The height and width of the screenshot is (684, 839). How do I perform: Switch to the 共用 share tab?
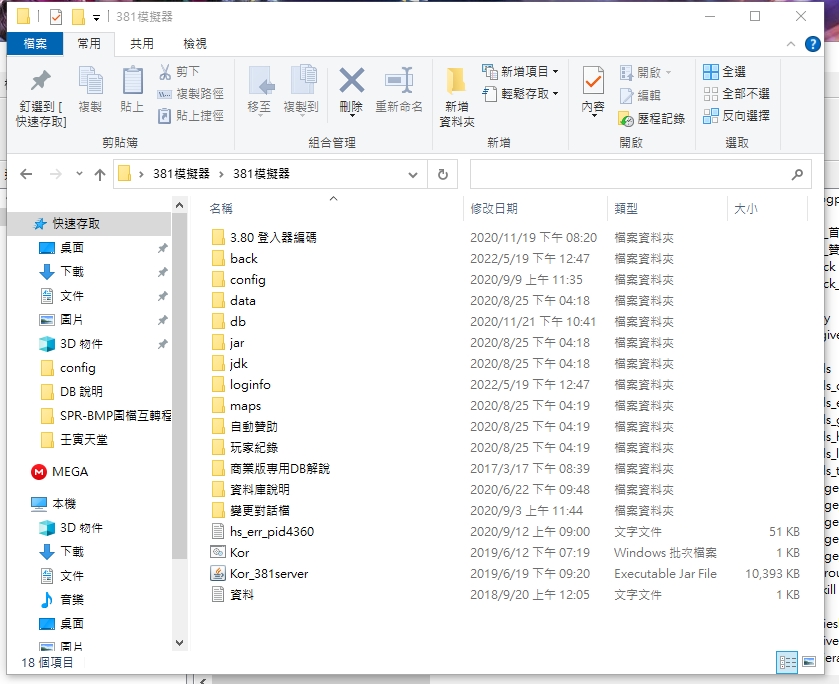pyautogui.click(x=142, y=44)
